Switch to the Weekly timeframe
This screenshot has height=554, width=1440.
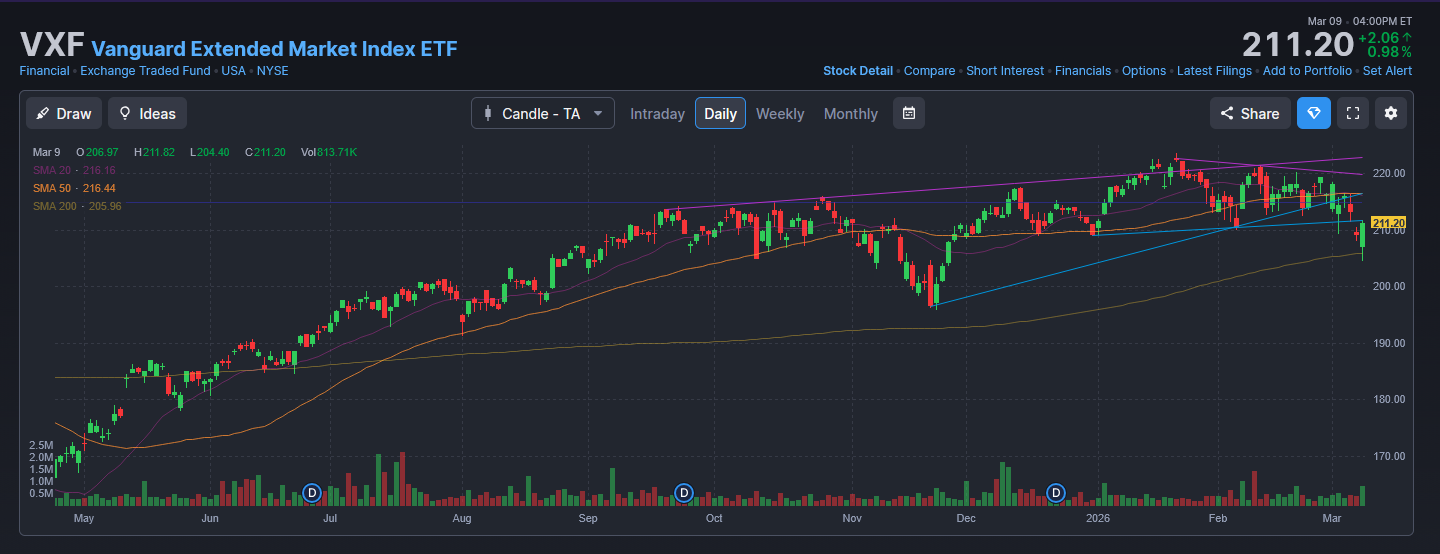point(780,114)
